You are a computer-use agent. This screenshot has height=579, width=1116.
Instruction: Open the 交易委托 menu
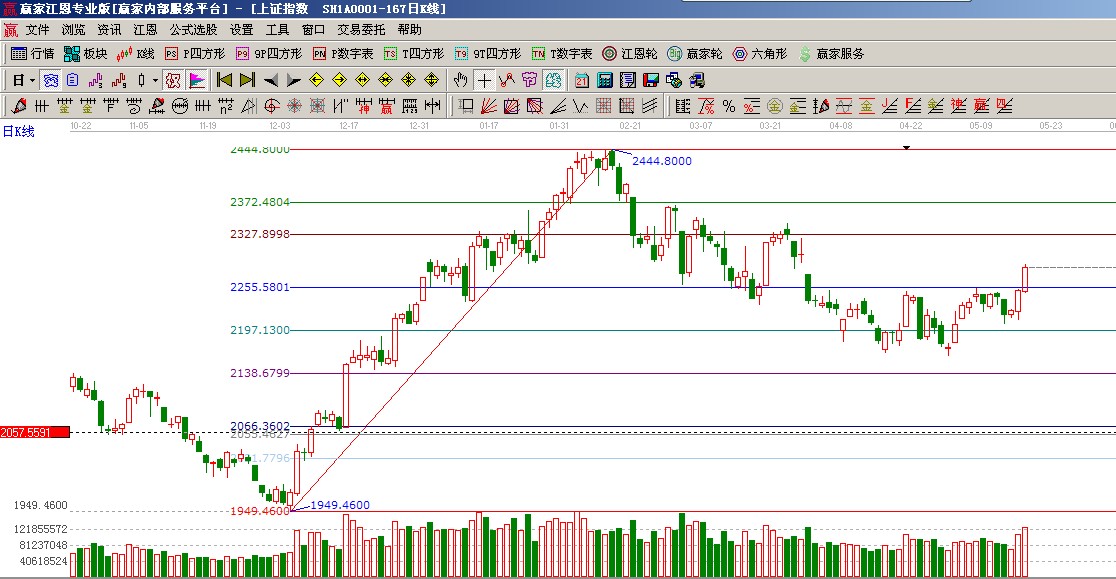360,30
